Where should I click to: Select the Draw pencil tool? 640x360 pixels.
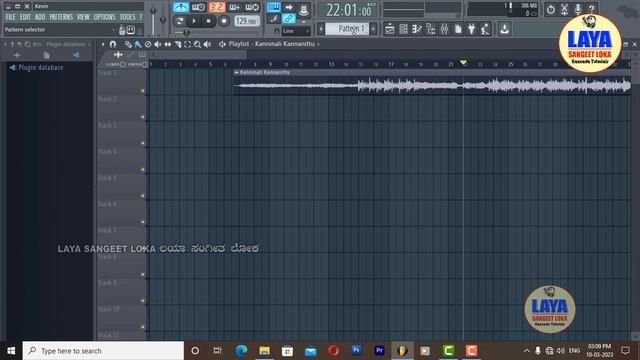(128, 44)
